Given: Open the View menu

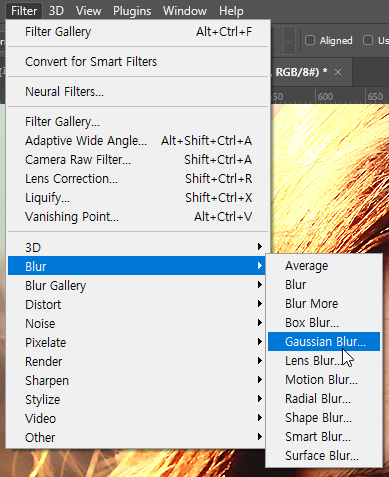Looking at the screenshot, I should [x=88, y=11].
